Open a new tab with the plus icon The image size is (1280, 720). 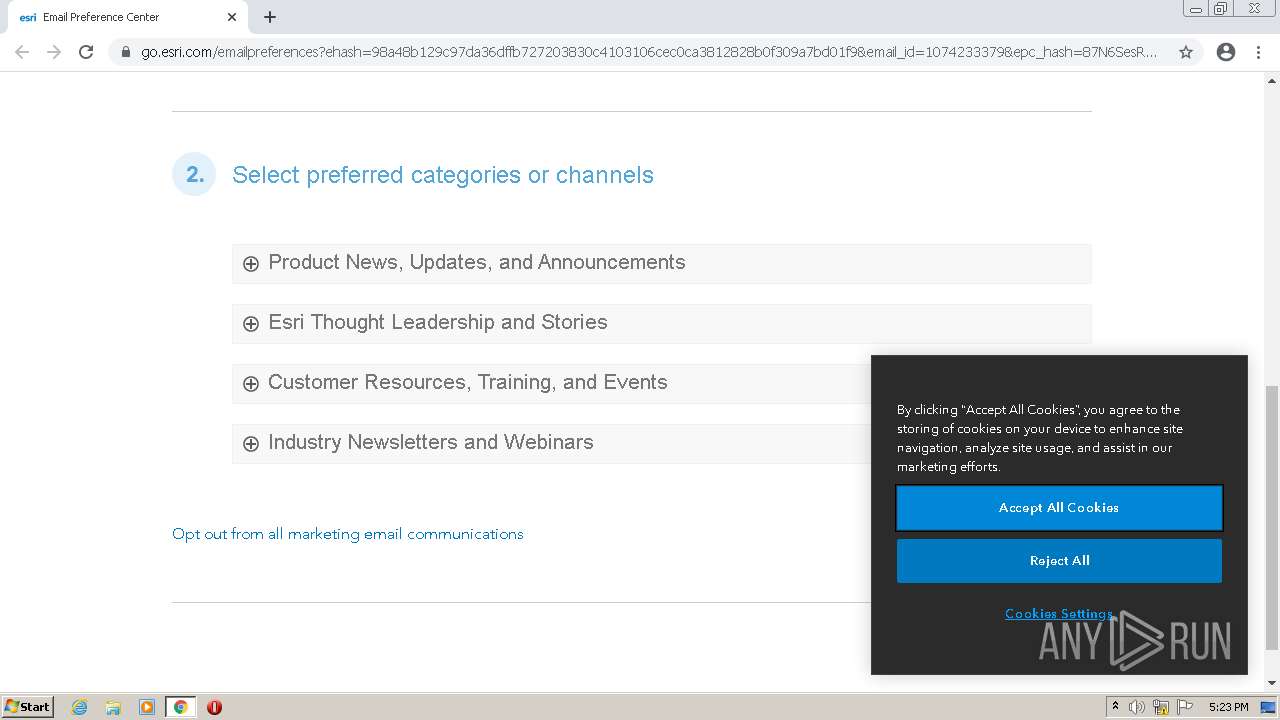[x=270, y=17]
